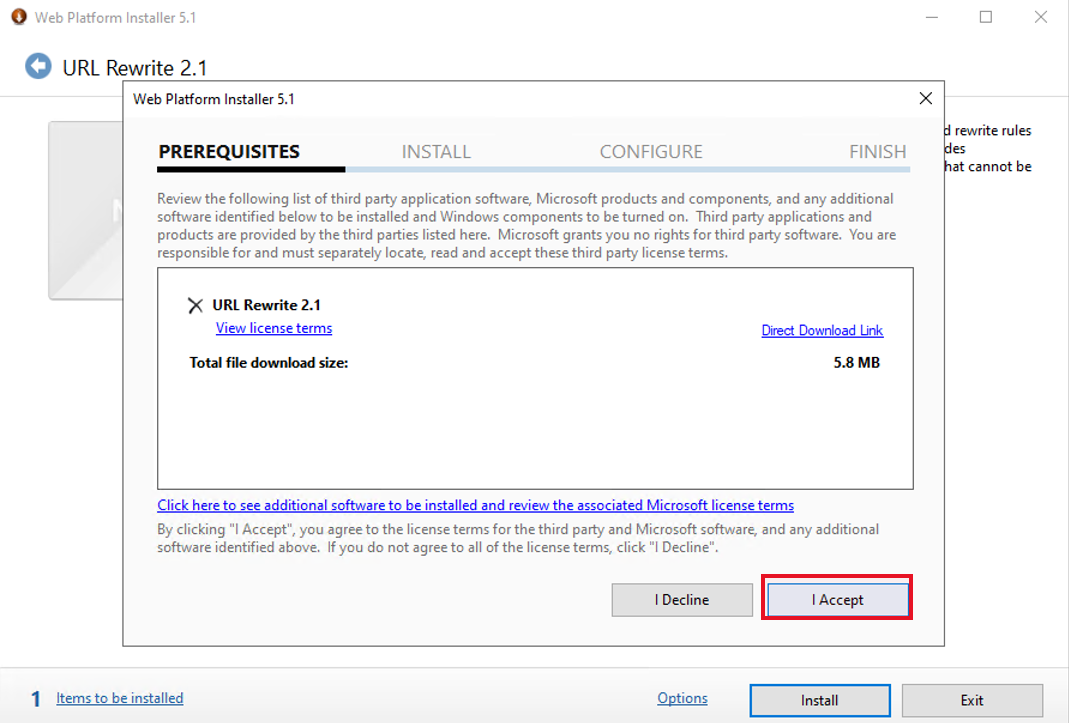Open the Options settings

(683, 698)
